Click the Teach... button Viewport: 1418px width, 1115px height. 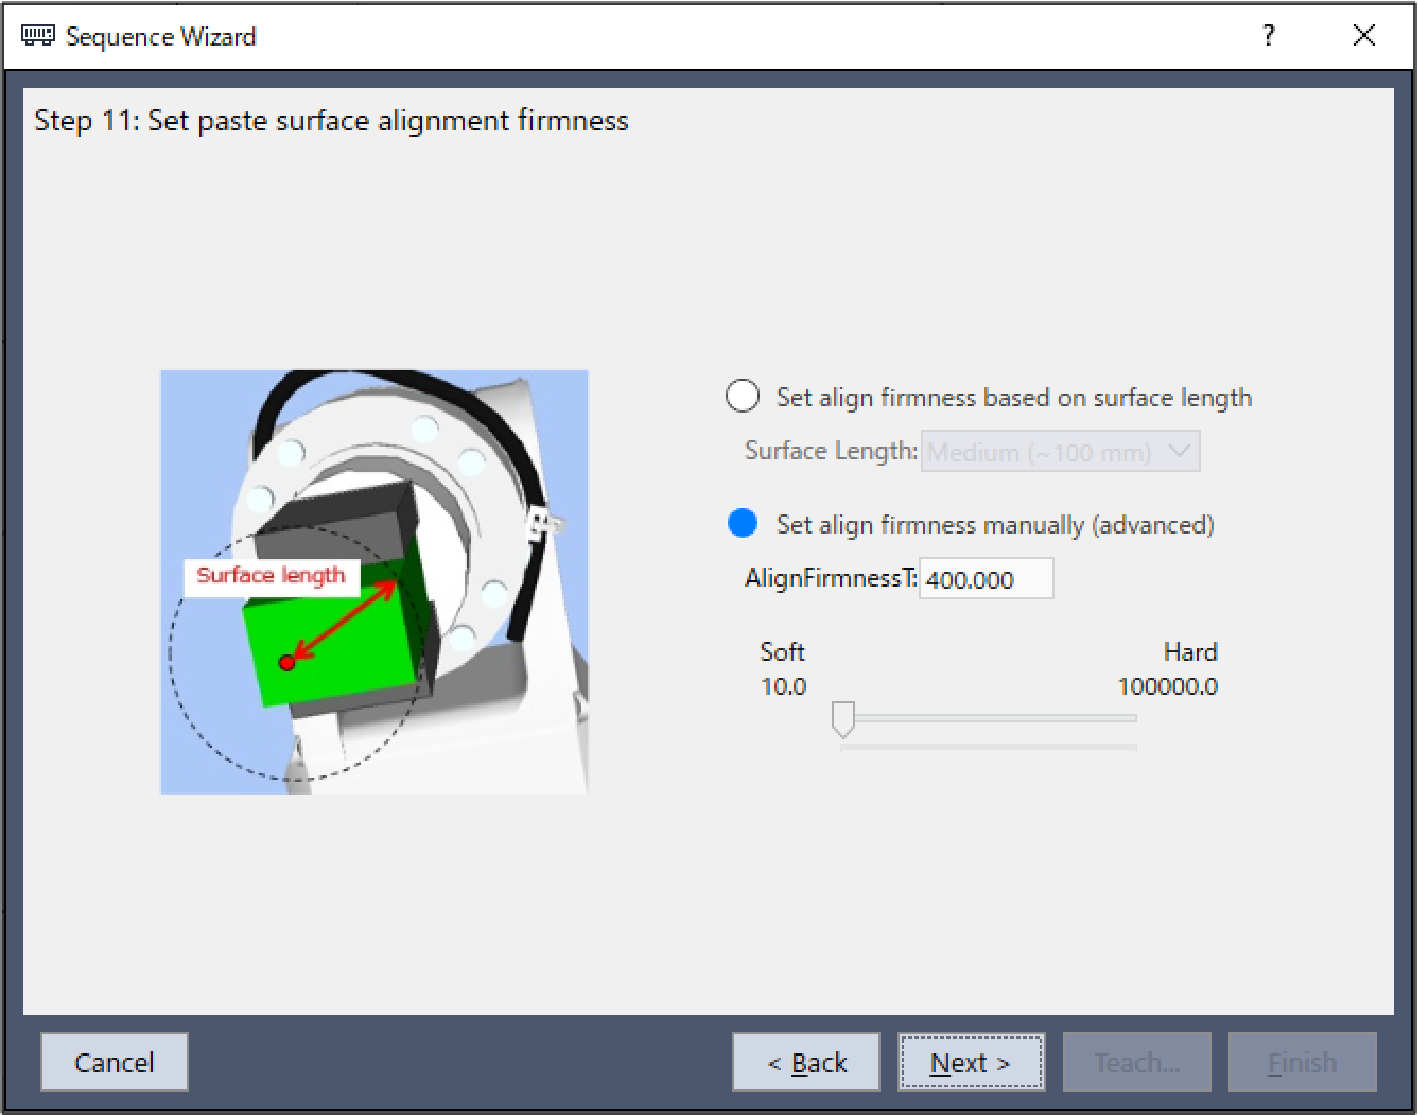pyautogui.click(x=1137, y=1062)
